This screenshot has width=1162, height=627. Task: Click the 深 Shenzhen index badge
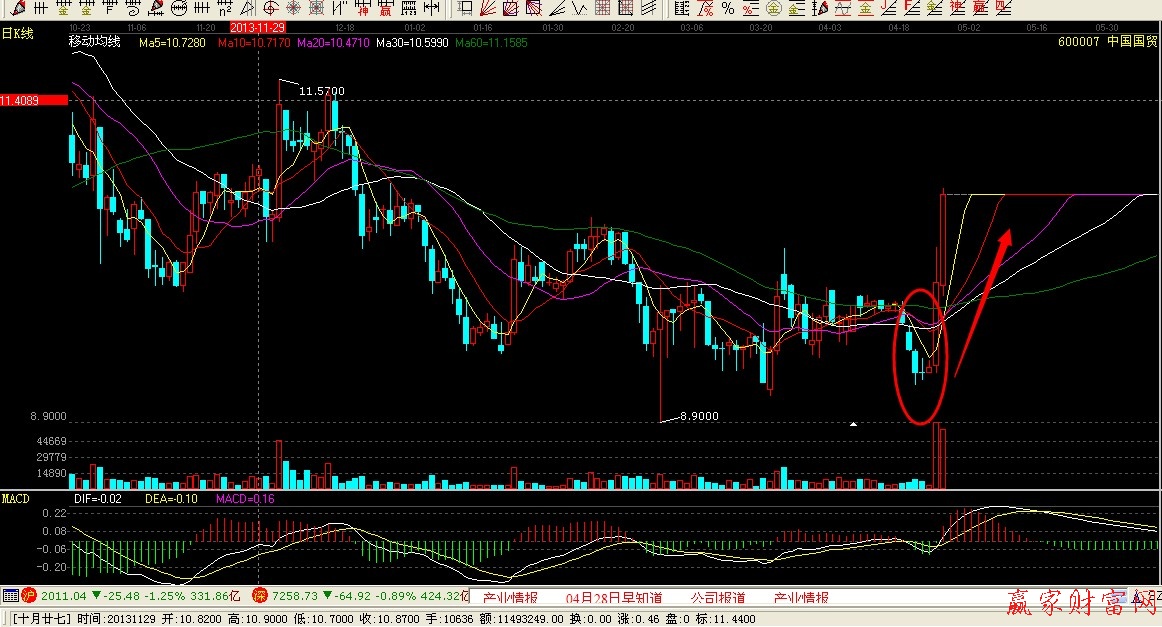tap(259, 596)
